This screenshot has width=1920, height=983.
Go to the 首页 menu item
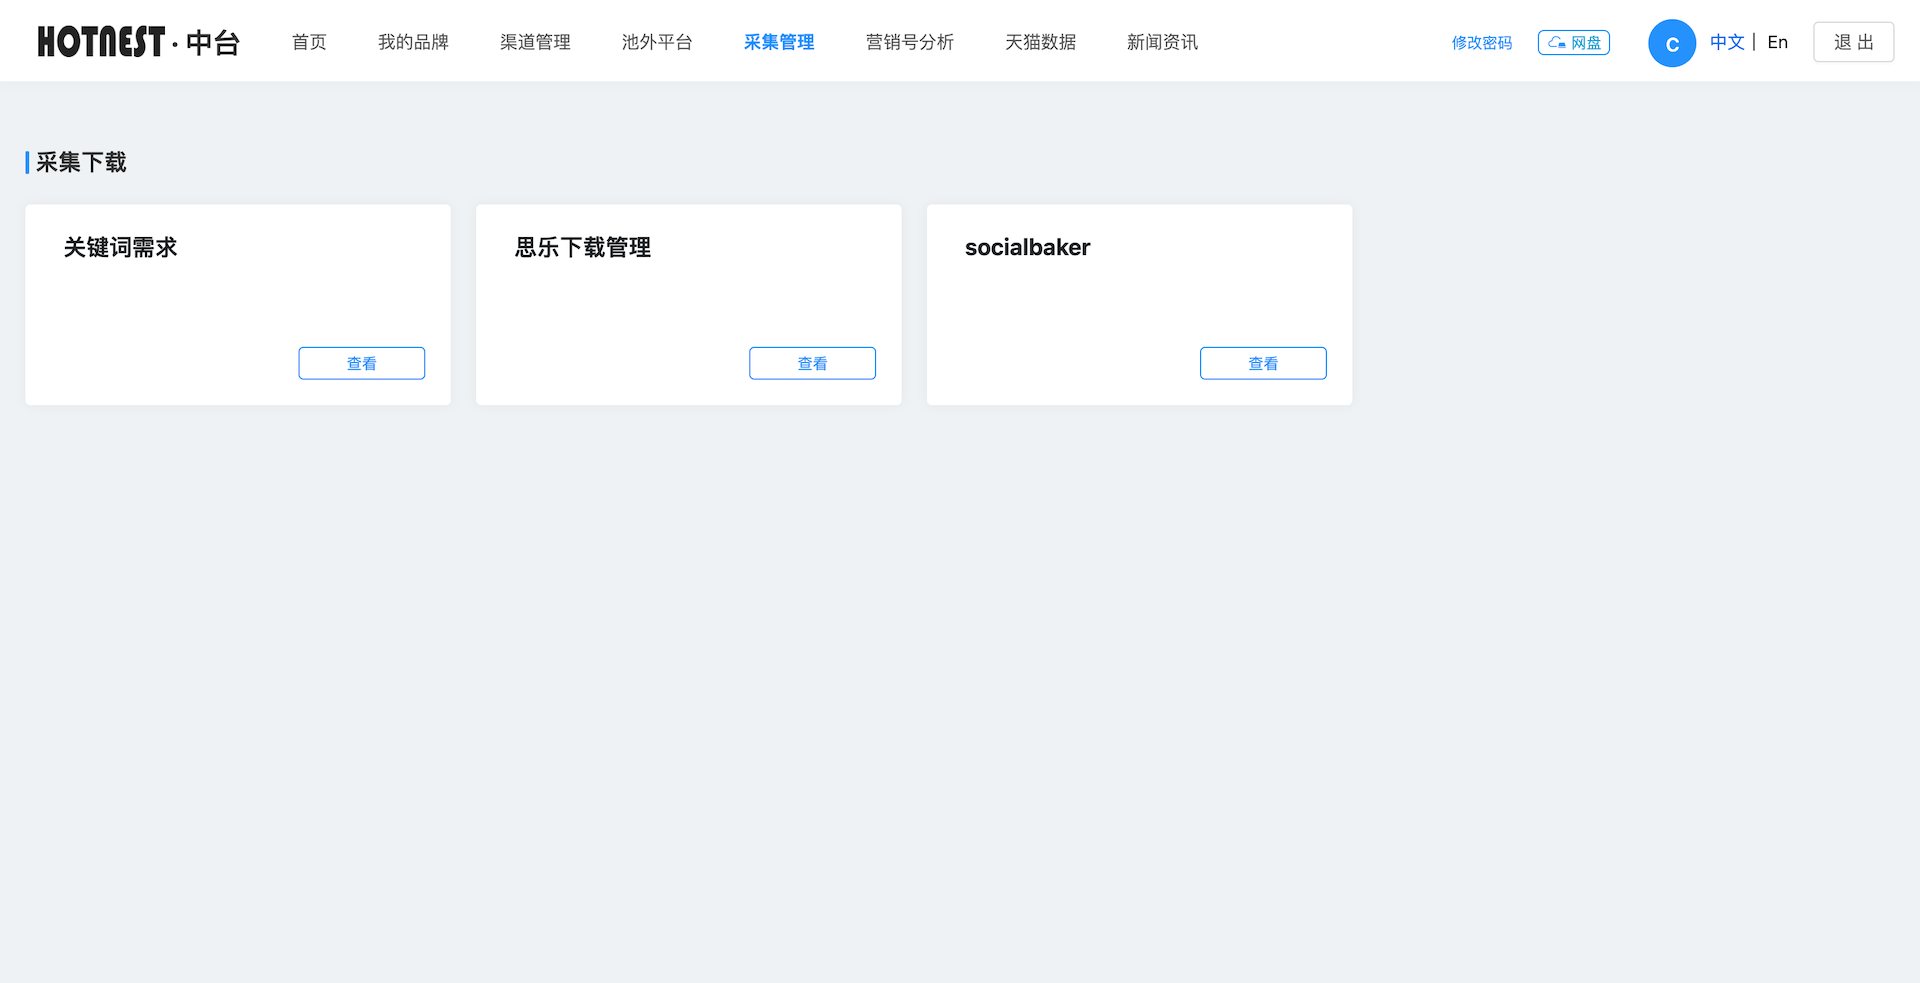tap(309, 42)
